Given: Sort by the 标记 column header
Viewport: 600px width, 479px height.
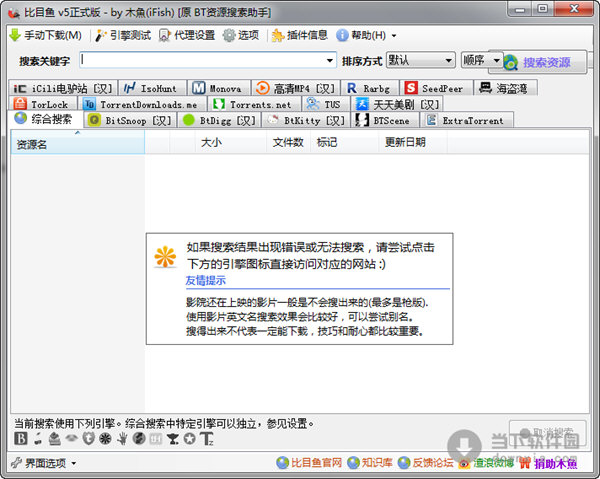Looking at the screenshot, I should pyautogui.click(x=344, y=142).
